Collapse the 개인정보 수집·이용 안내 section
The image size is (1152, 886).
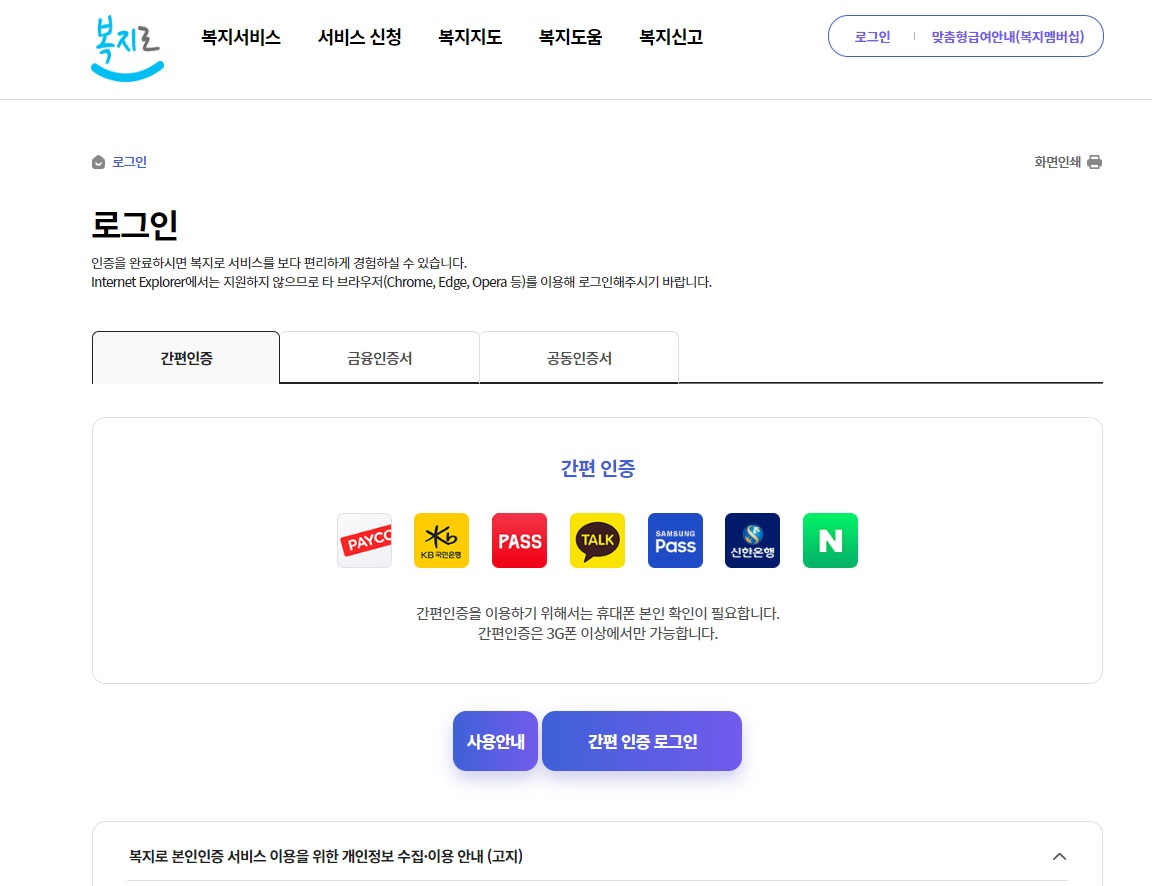[1059, 857]
